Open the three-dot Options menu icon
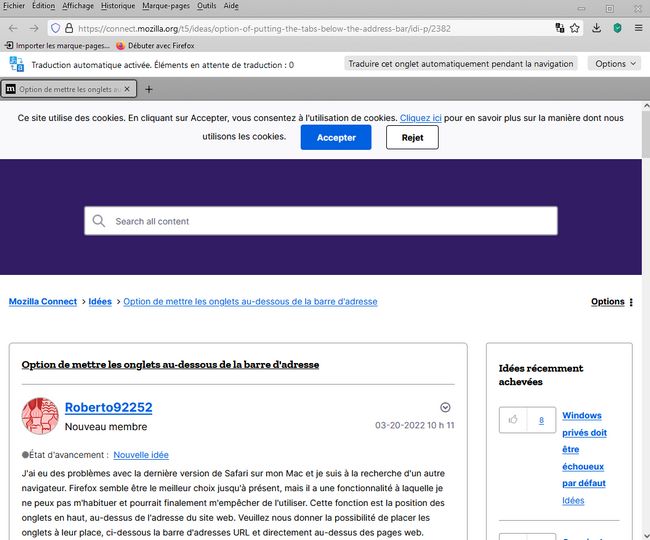650x540 pixels. [631, 302]
